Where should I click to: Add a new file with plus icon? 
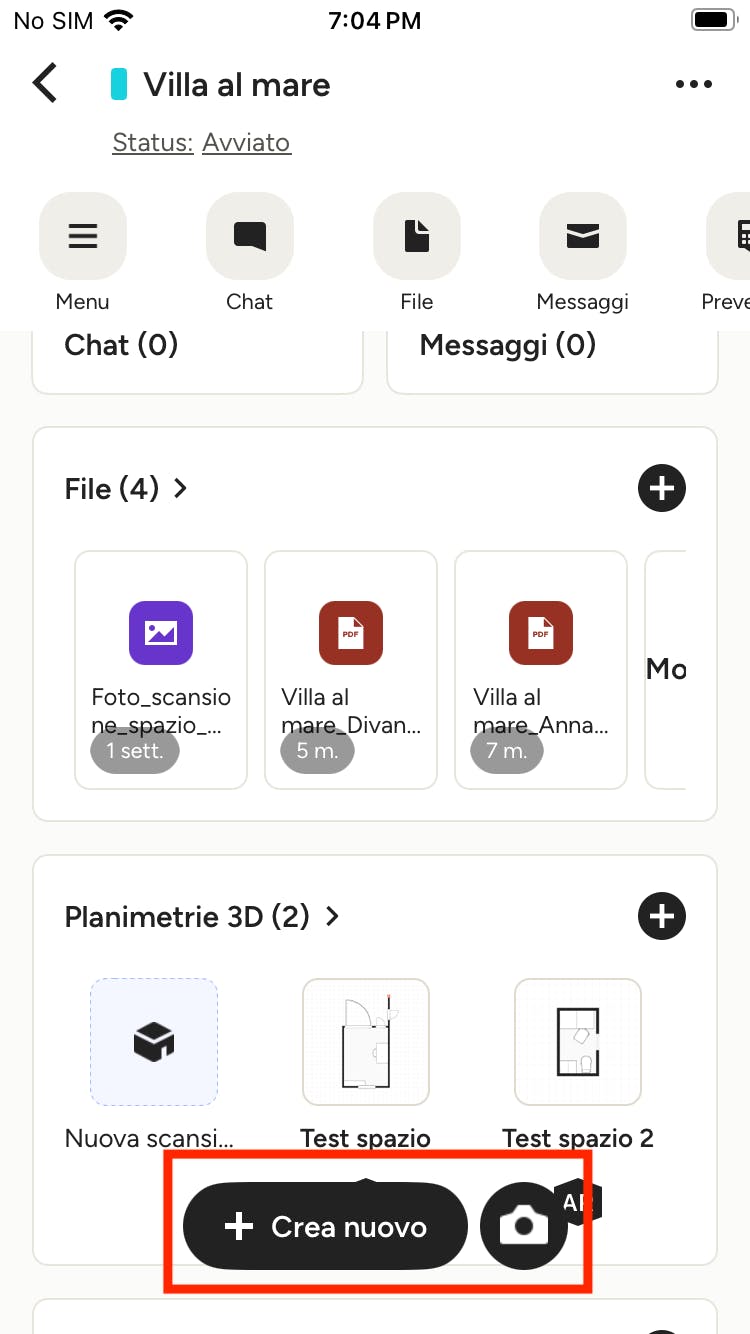pos(662,488)
